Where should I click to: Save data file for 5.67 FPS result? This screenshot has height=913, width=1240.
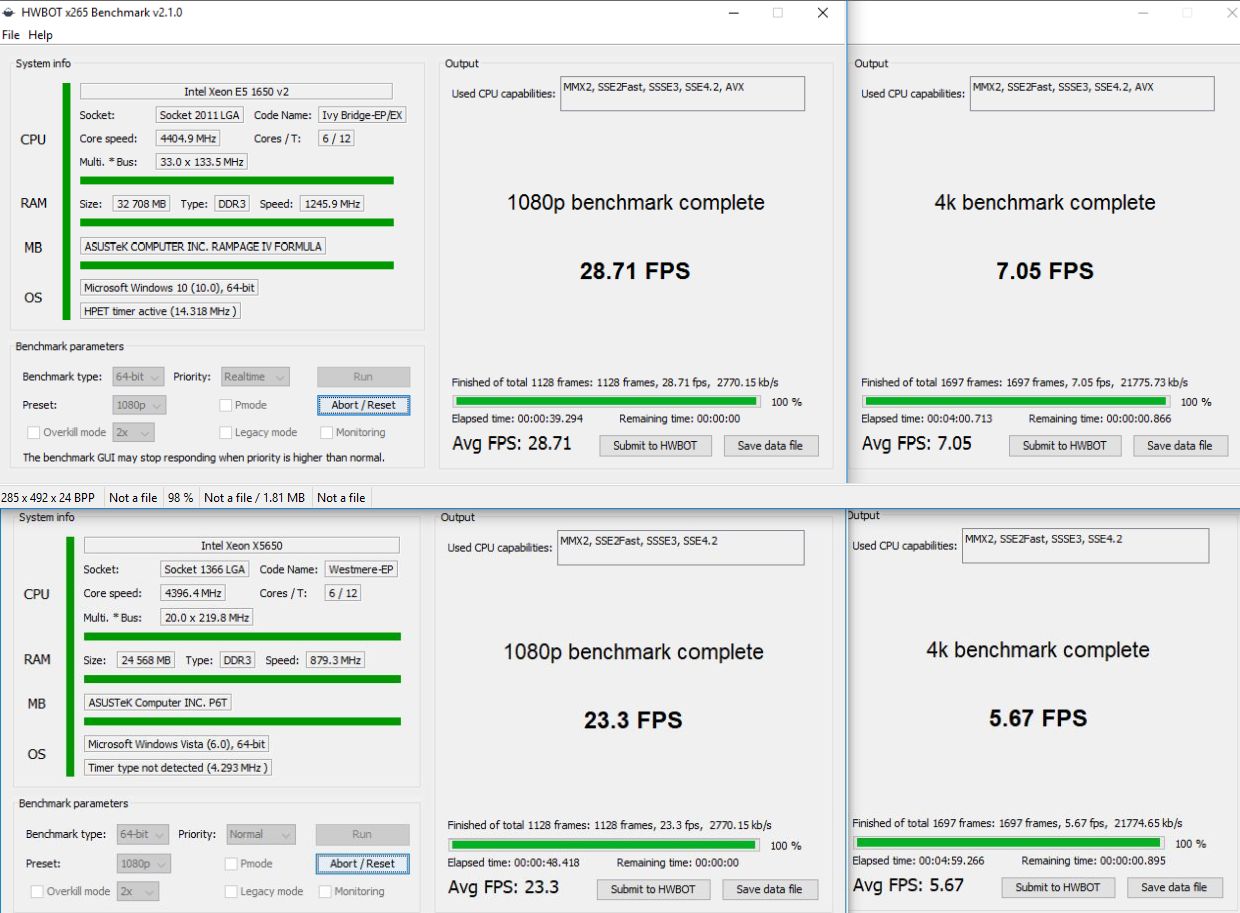(1174, 887)
